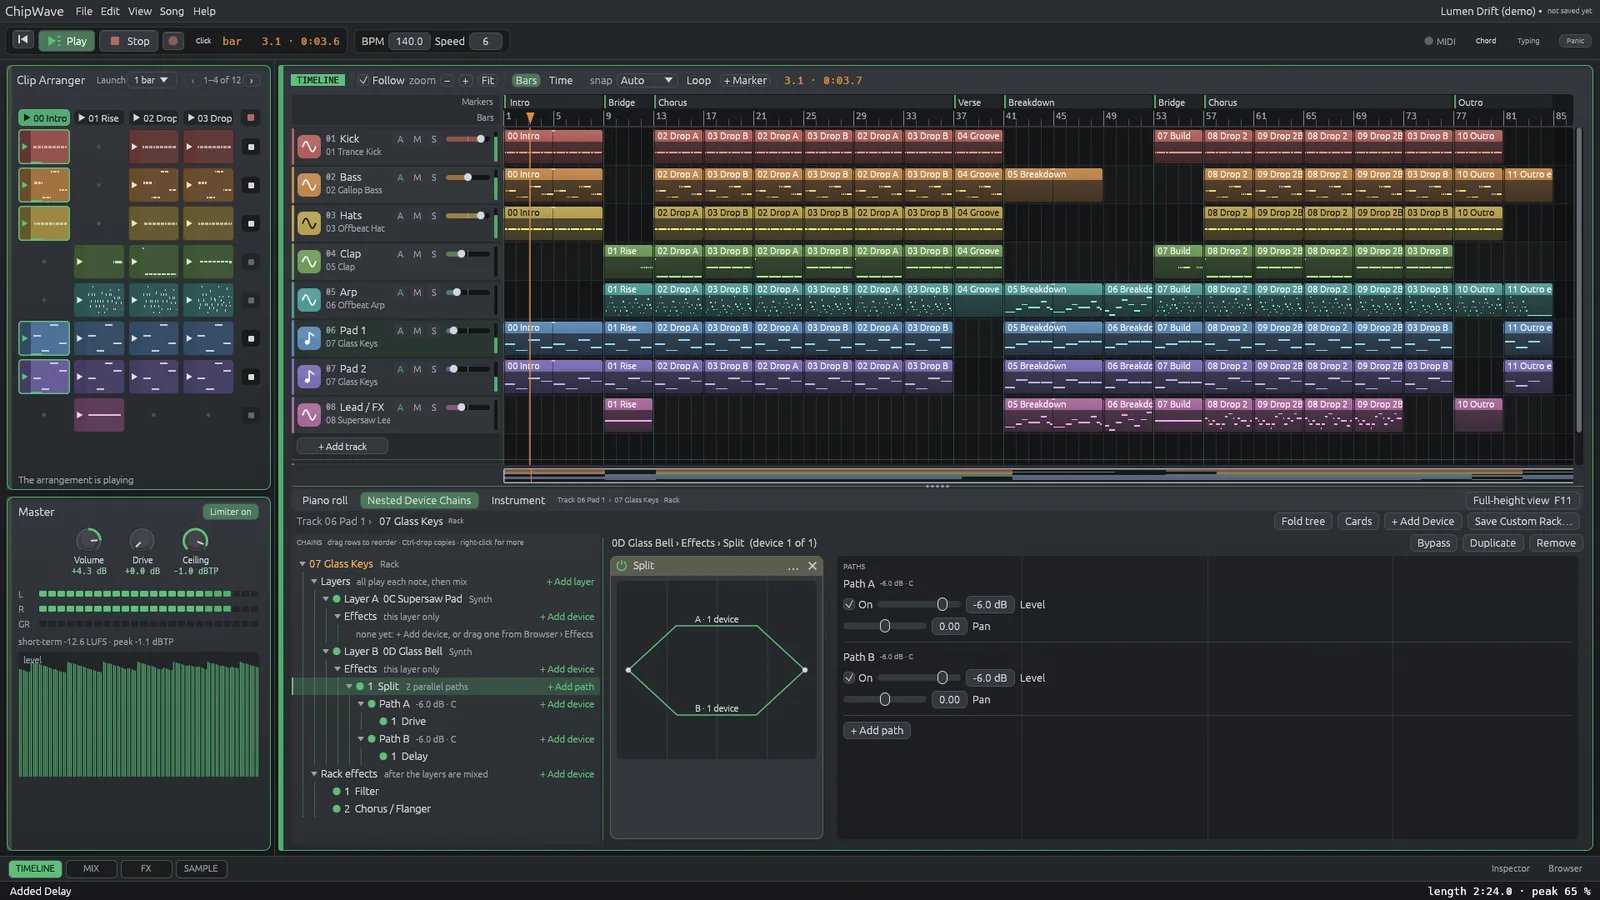Close the Split device card
The height and width of the screenshot is (900, 1600).
812,566
